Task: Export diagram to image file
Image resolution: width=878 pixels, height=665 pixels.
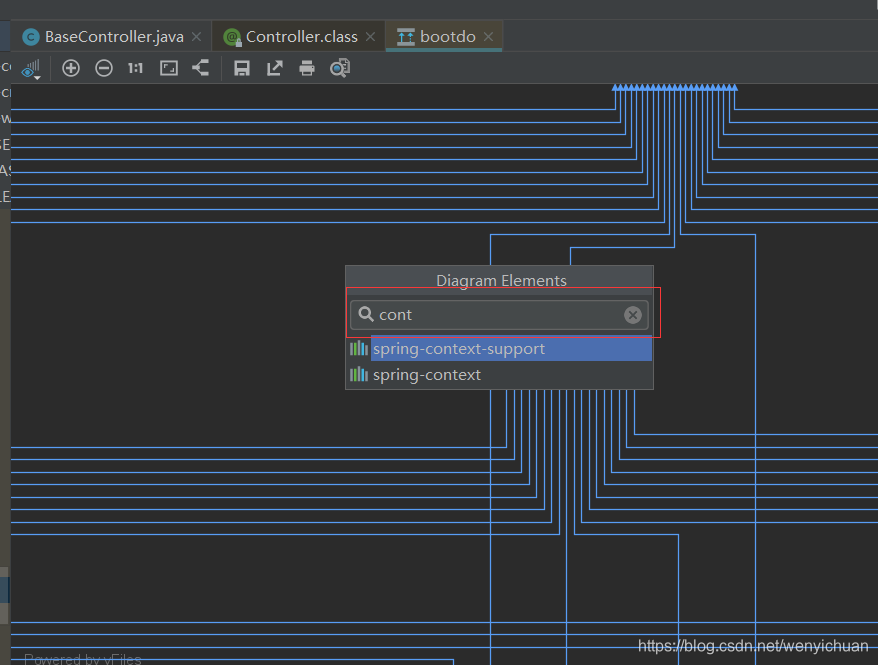Action: tap(274, 68)
